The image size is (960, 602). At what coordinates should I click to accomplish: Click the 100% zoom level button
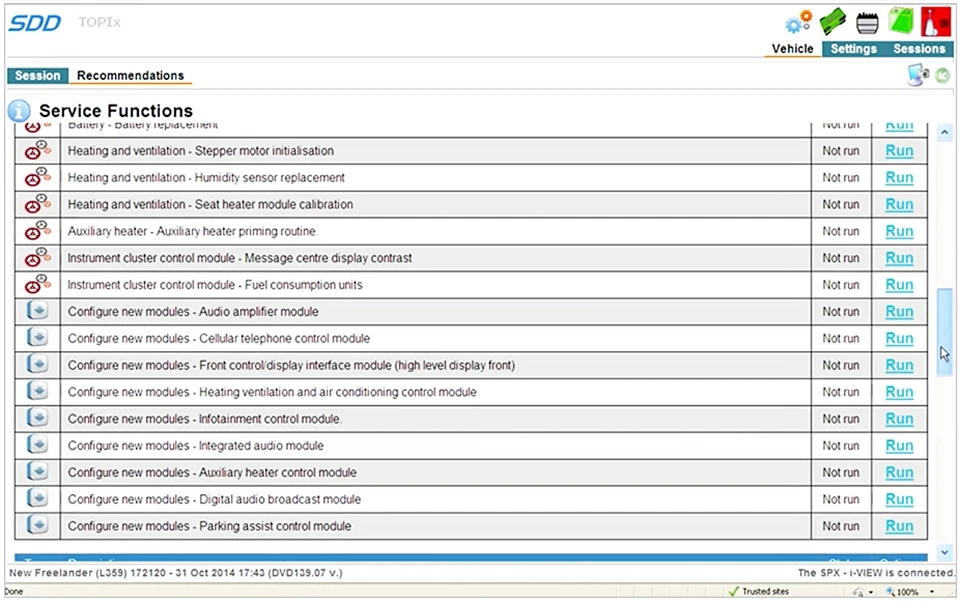[x=902, y=592]
